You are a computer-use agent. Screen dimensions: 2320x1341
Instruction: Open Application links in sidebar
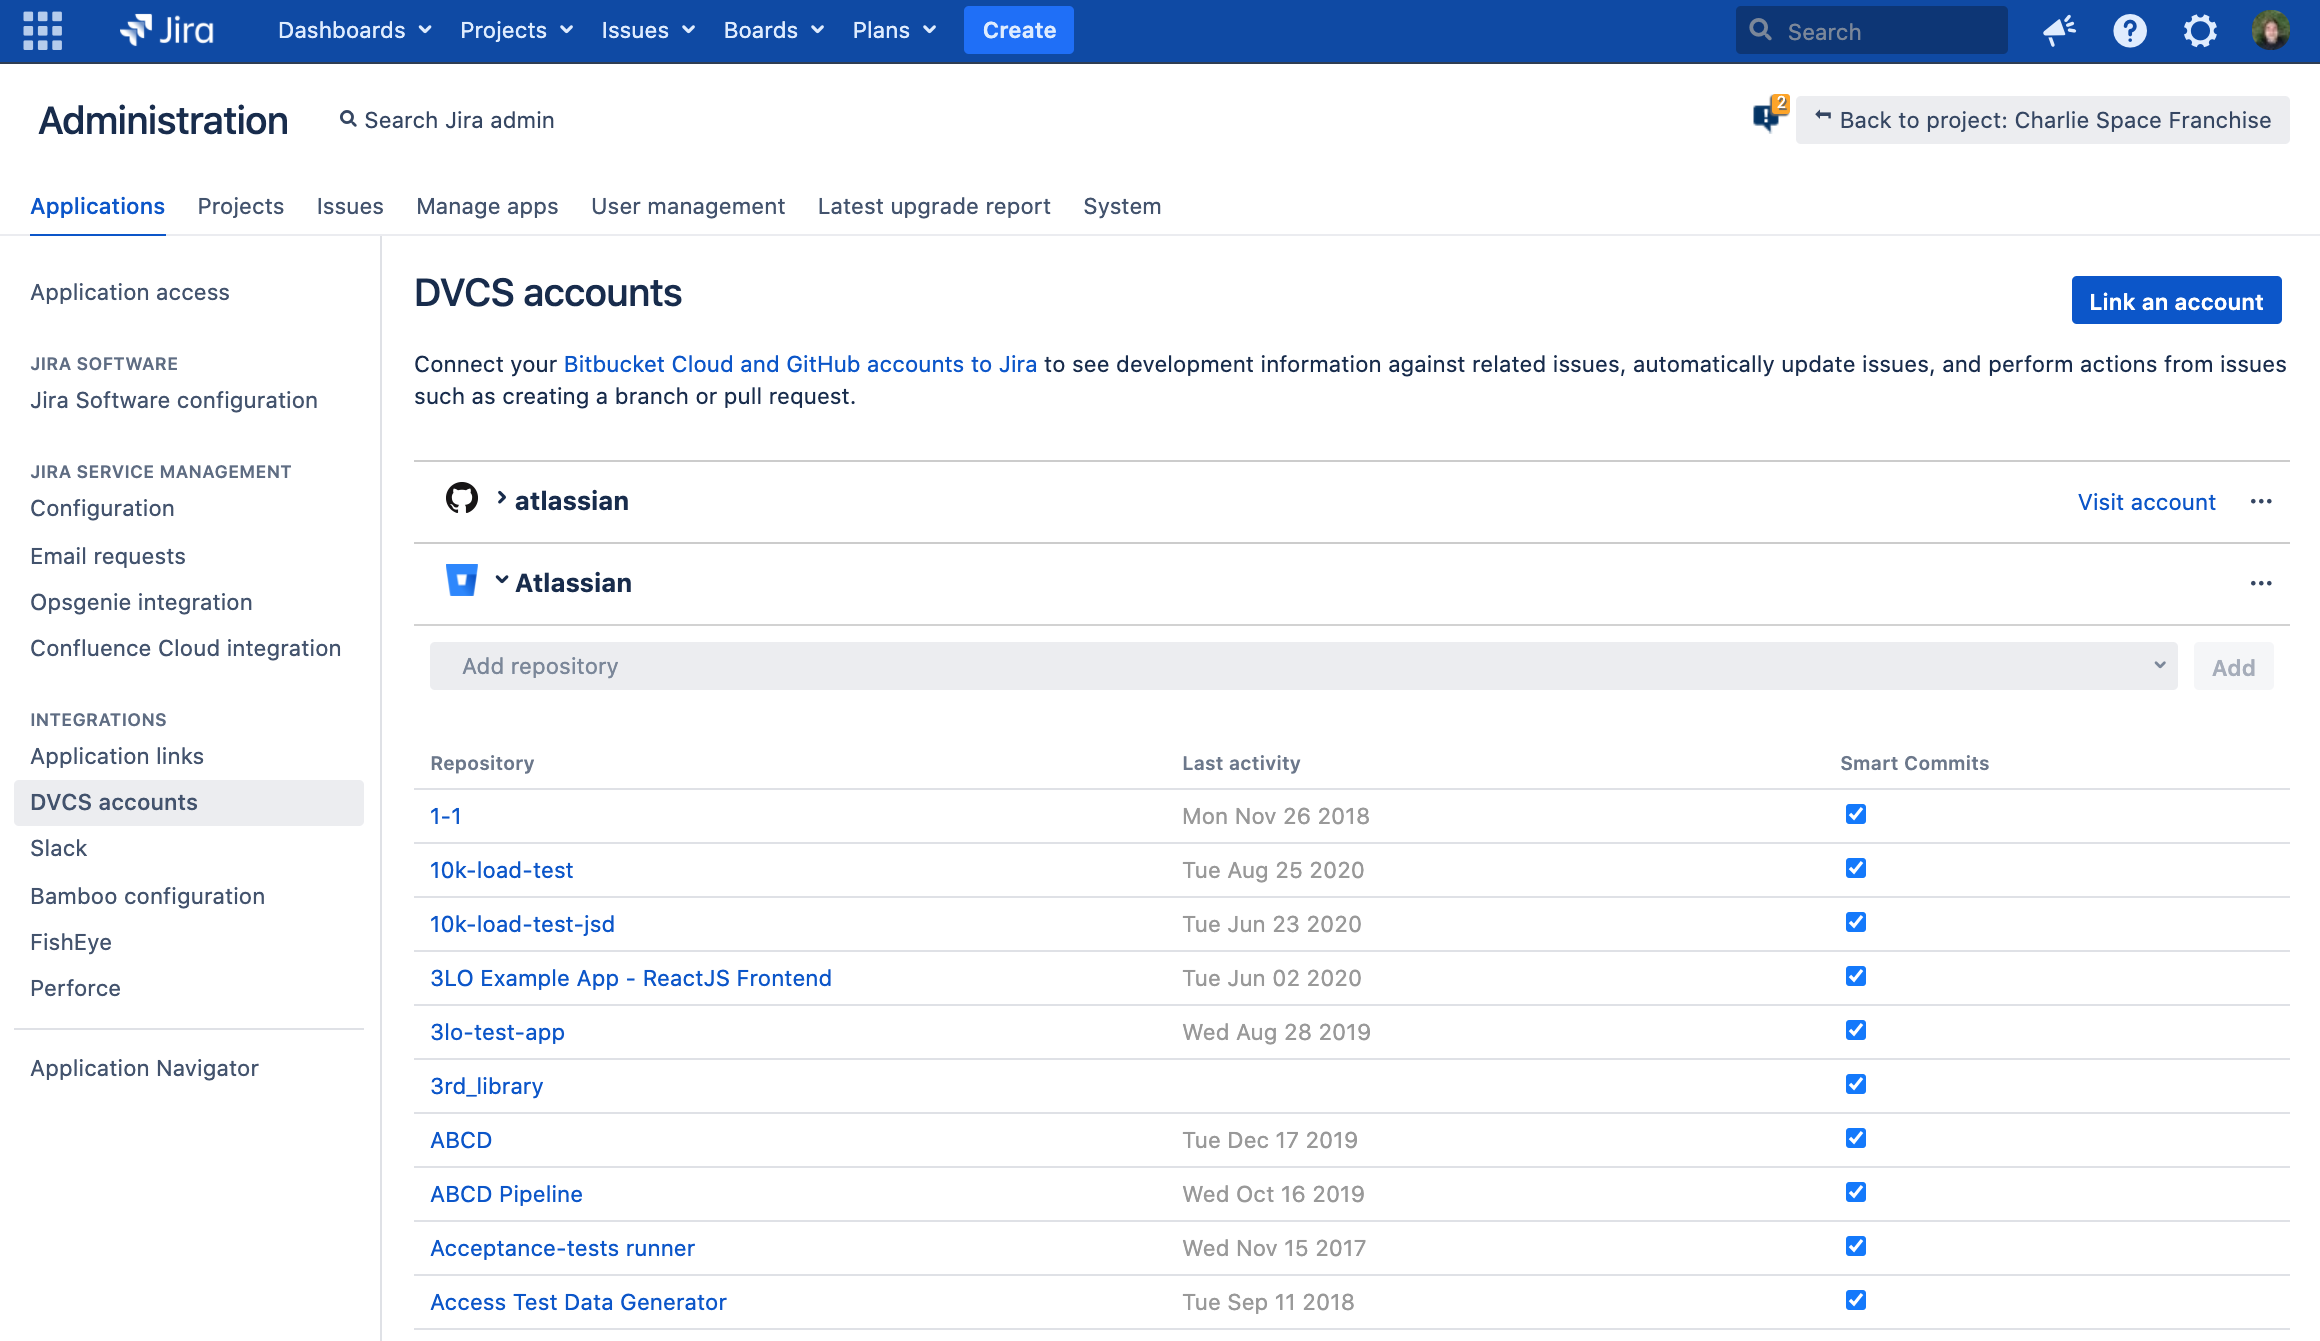[x=117, y=756]
